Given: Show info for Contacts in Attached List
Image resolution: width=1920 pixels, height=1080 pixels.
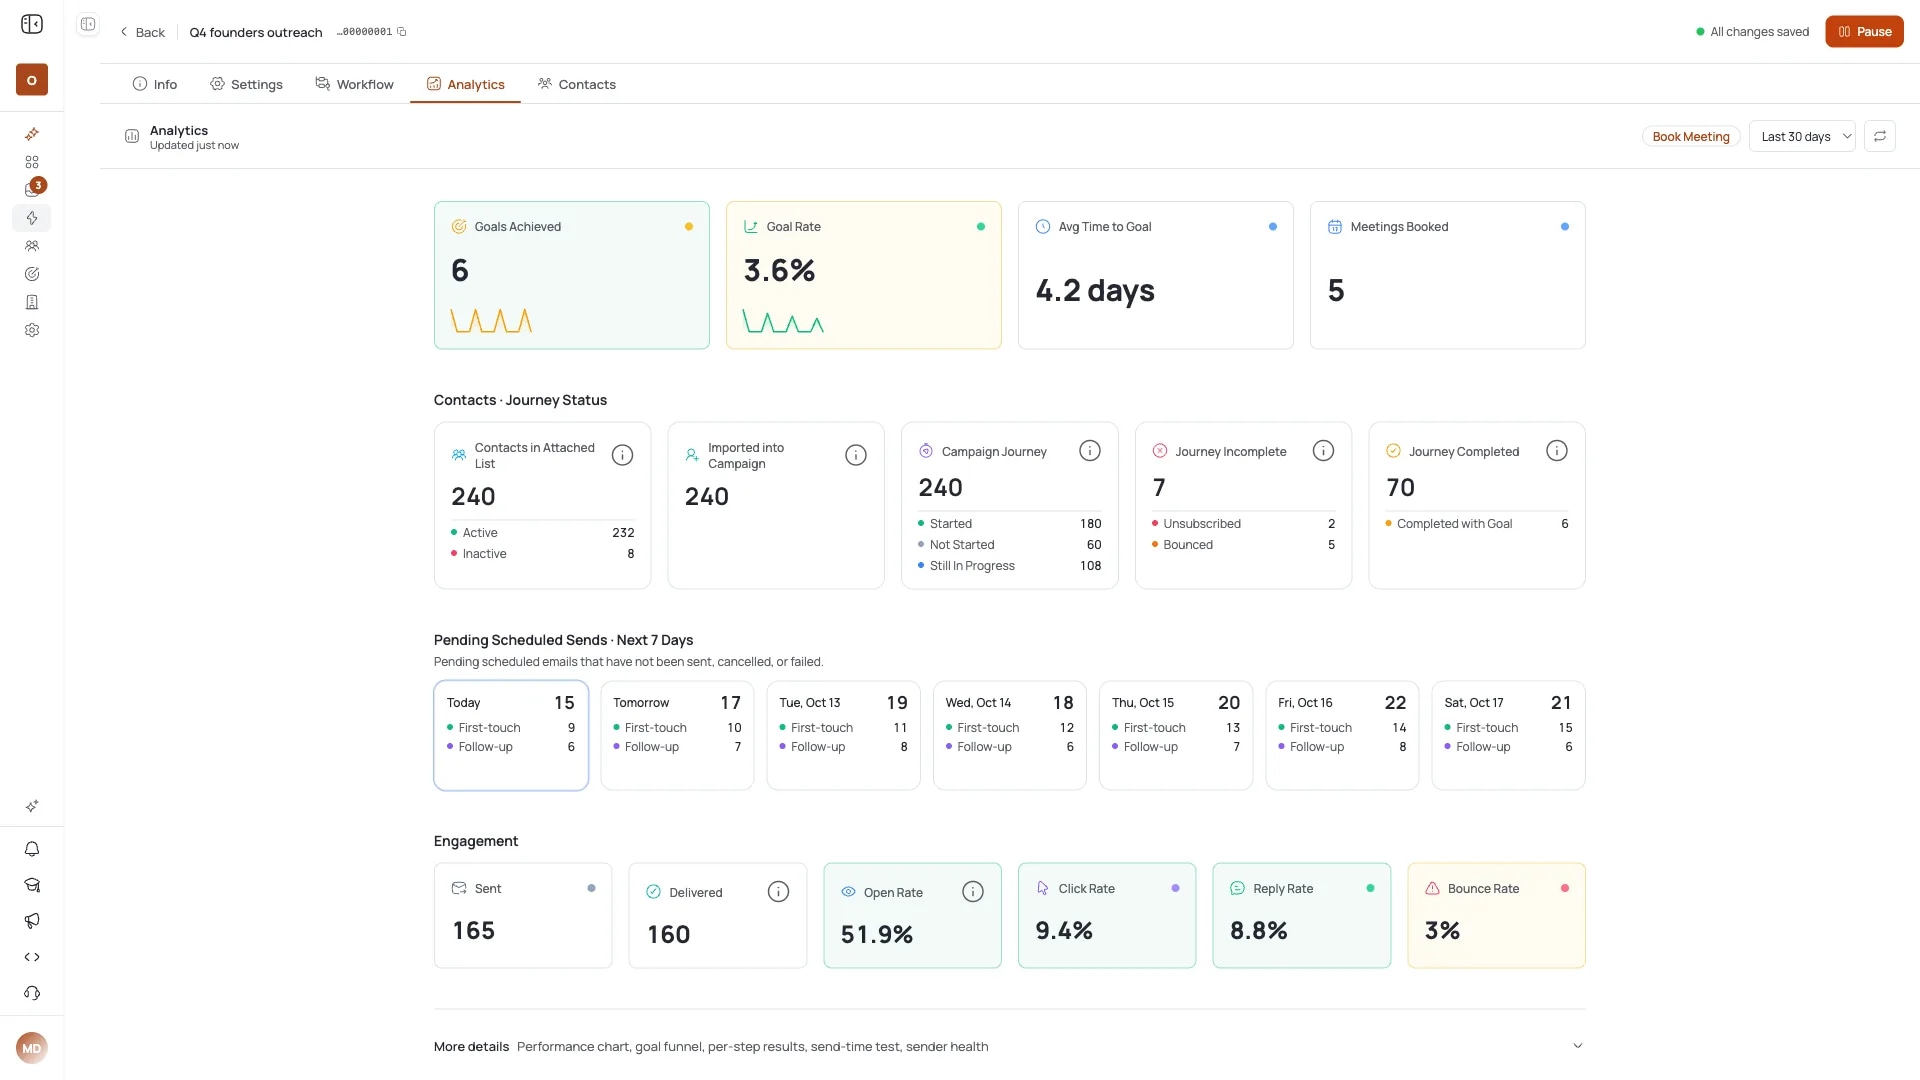Looking at the screenshot, I should point(622,456).
